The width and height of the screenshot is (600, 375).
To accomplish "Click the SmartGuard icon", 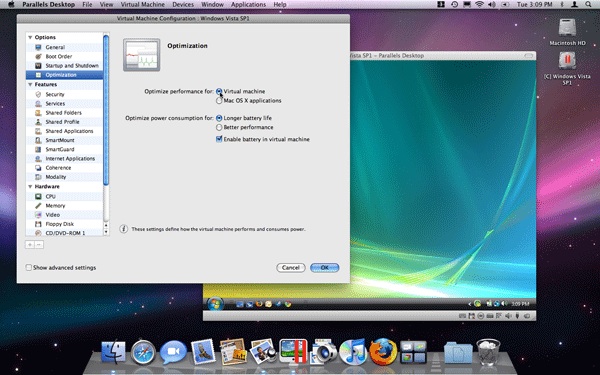I will [38, 150].
